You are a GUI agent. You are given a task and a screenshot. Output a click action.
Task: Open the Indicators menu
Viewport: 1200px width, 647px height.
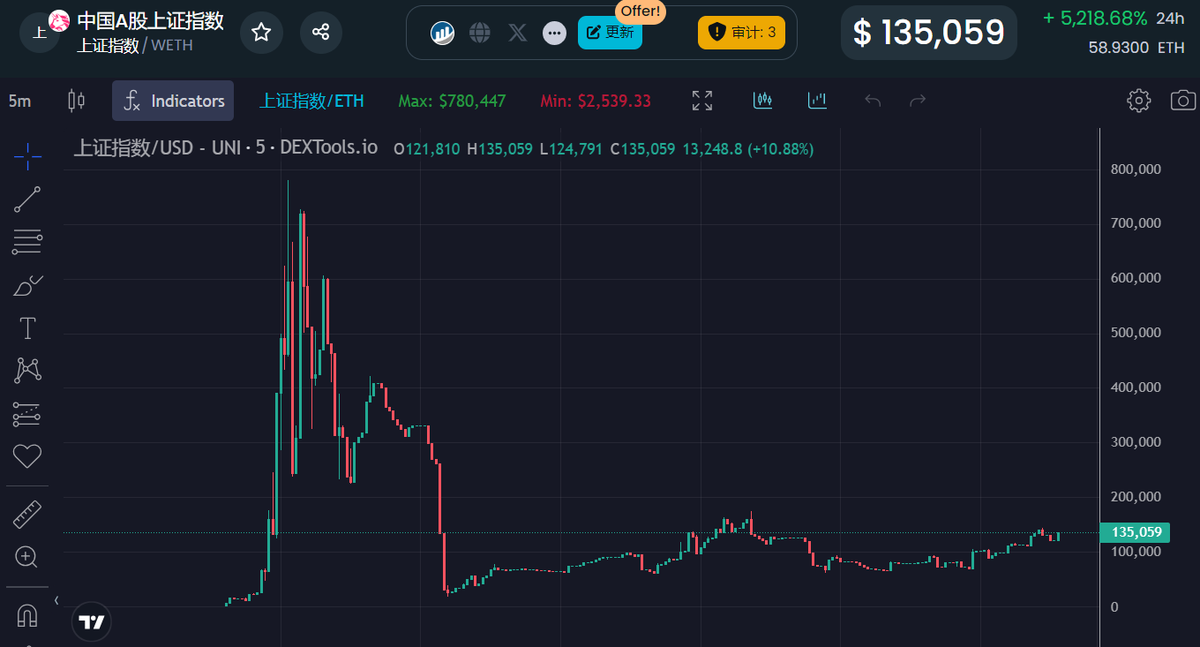(x=173, y=101)
